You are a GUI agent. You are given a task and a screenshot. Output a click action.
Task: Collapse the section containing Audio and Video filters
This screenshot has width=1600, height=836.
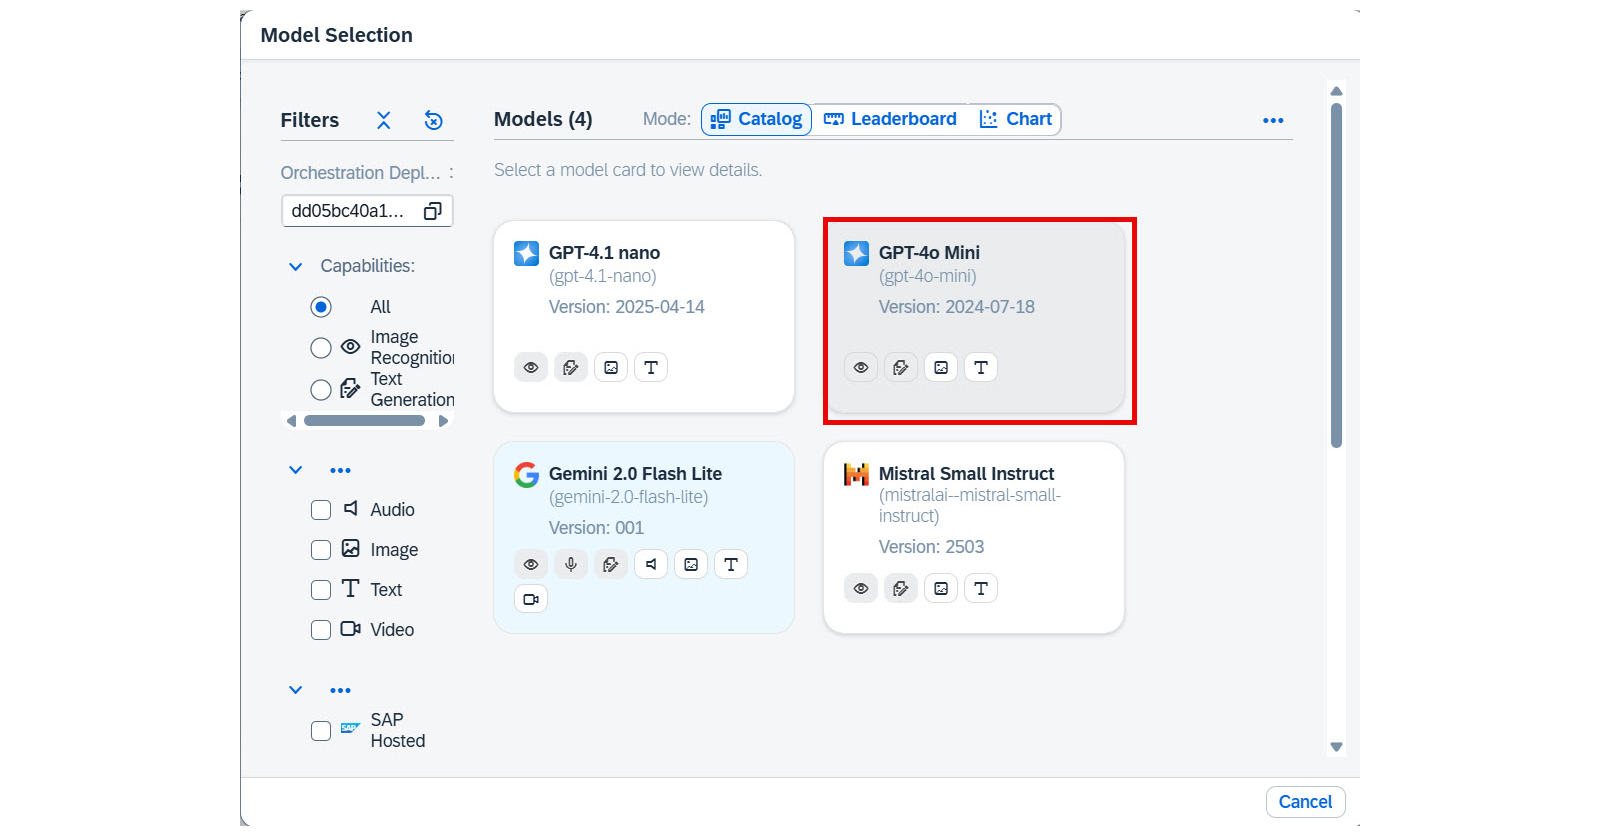click(x=295, y=470)
